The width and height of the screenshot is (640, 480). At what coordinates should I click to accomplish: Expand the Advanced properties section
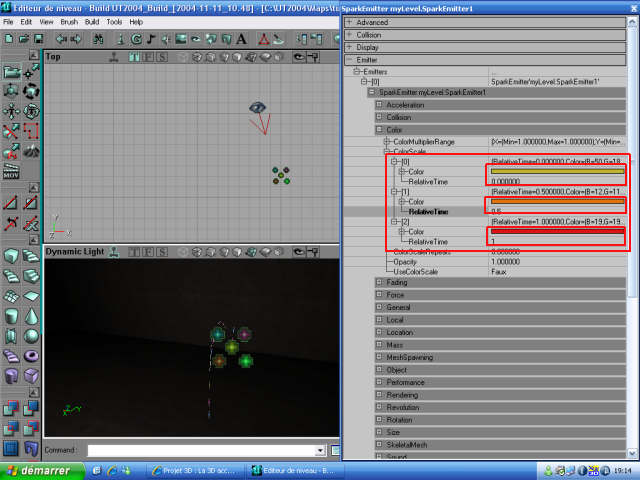click(x=349, y=21)
